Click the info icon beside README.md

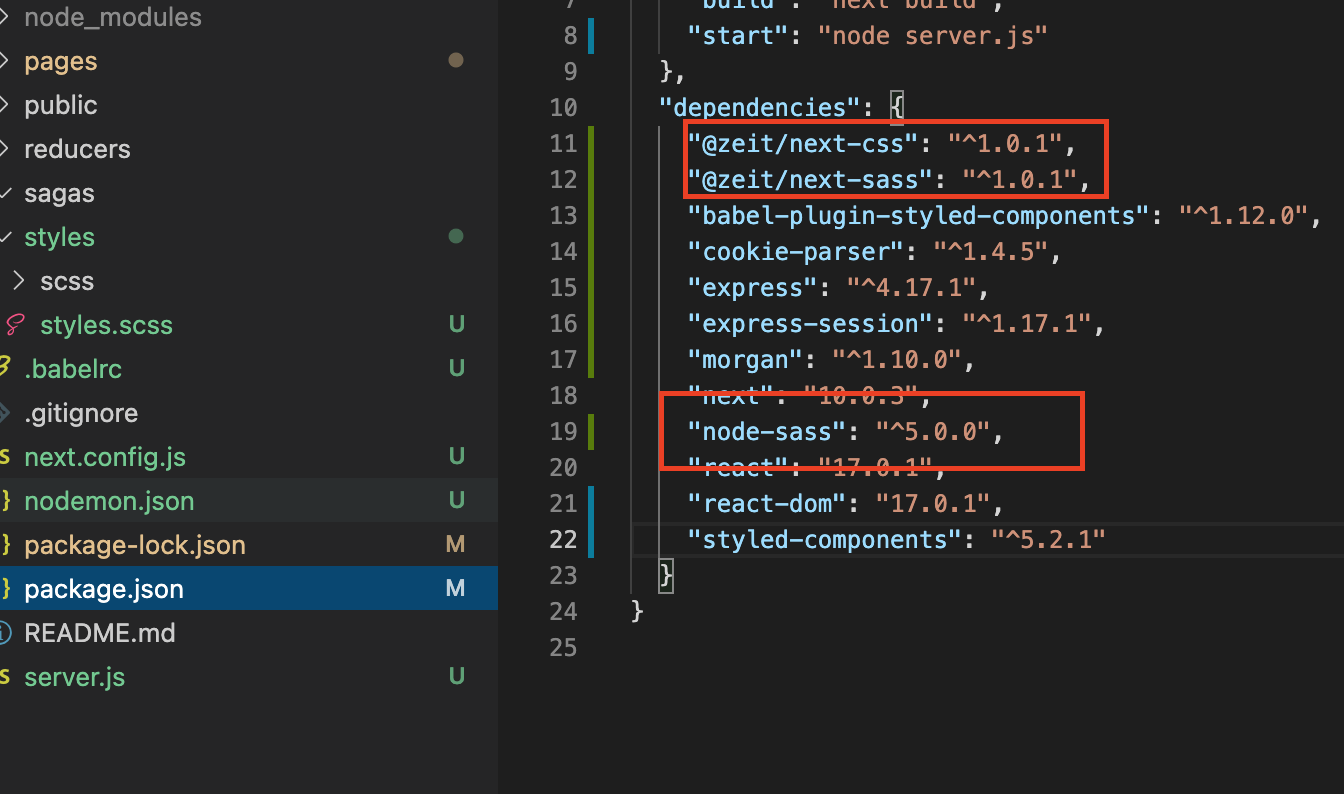point(4,633)
